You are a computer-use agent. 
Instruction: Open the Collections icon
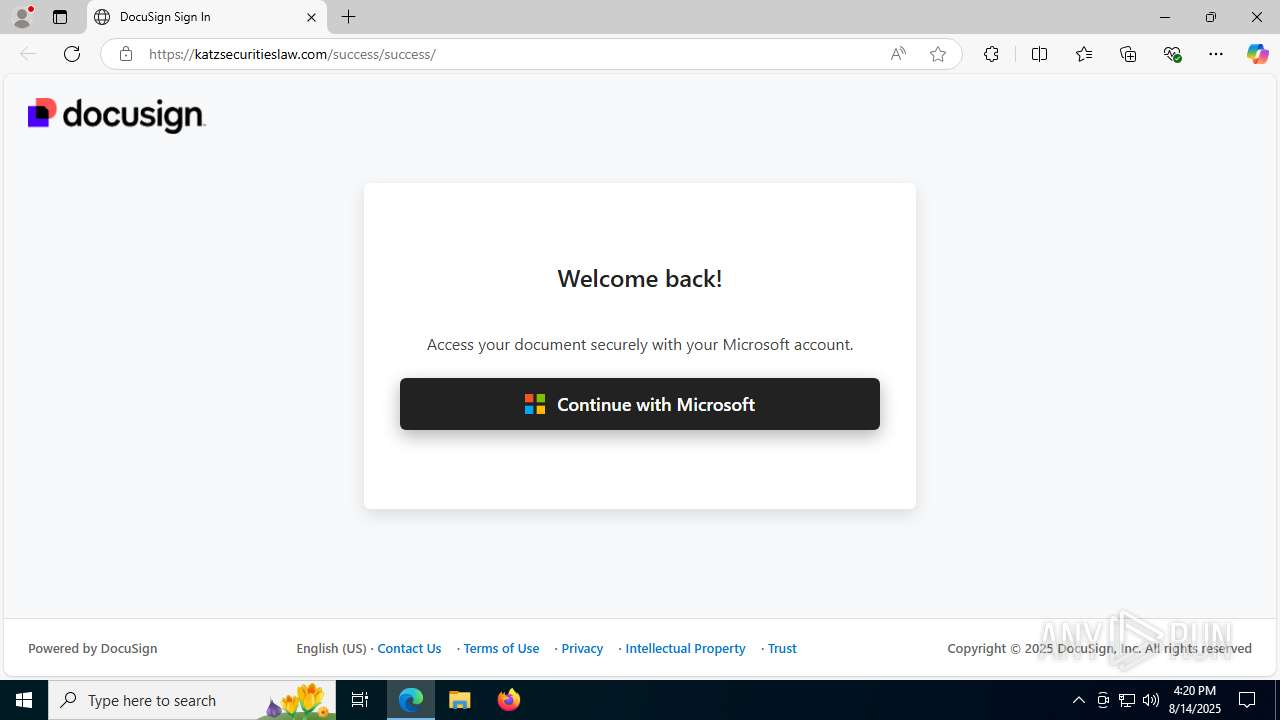point(1128,54)
